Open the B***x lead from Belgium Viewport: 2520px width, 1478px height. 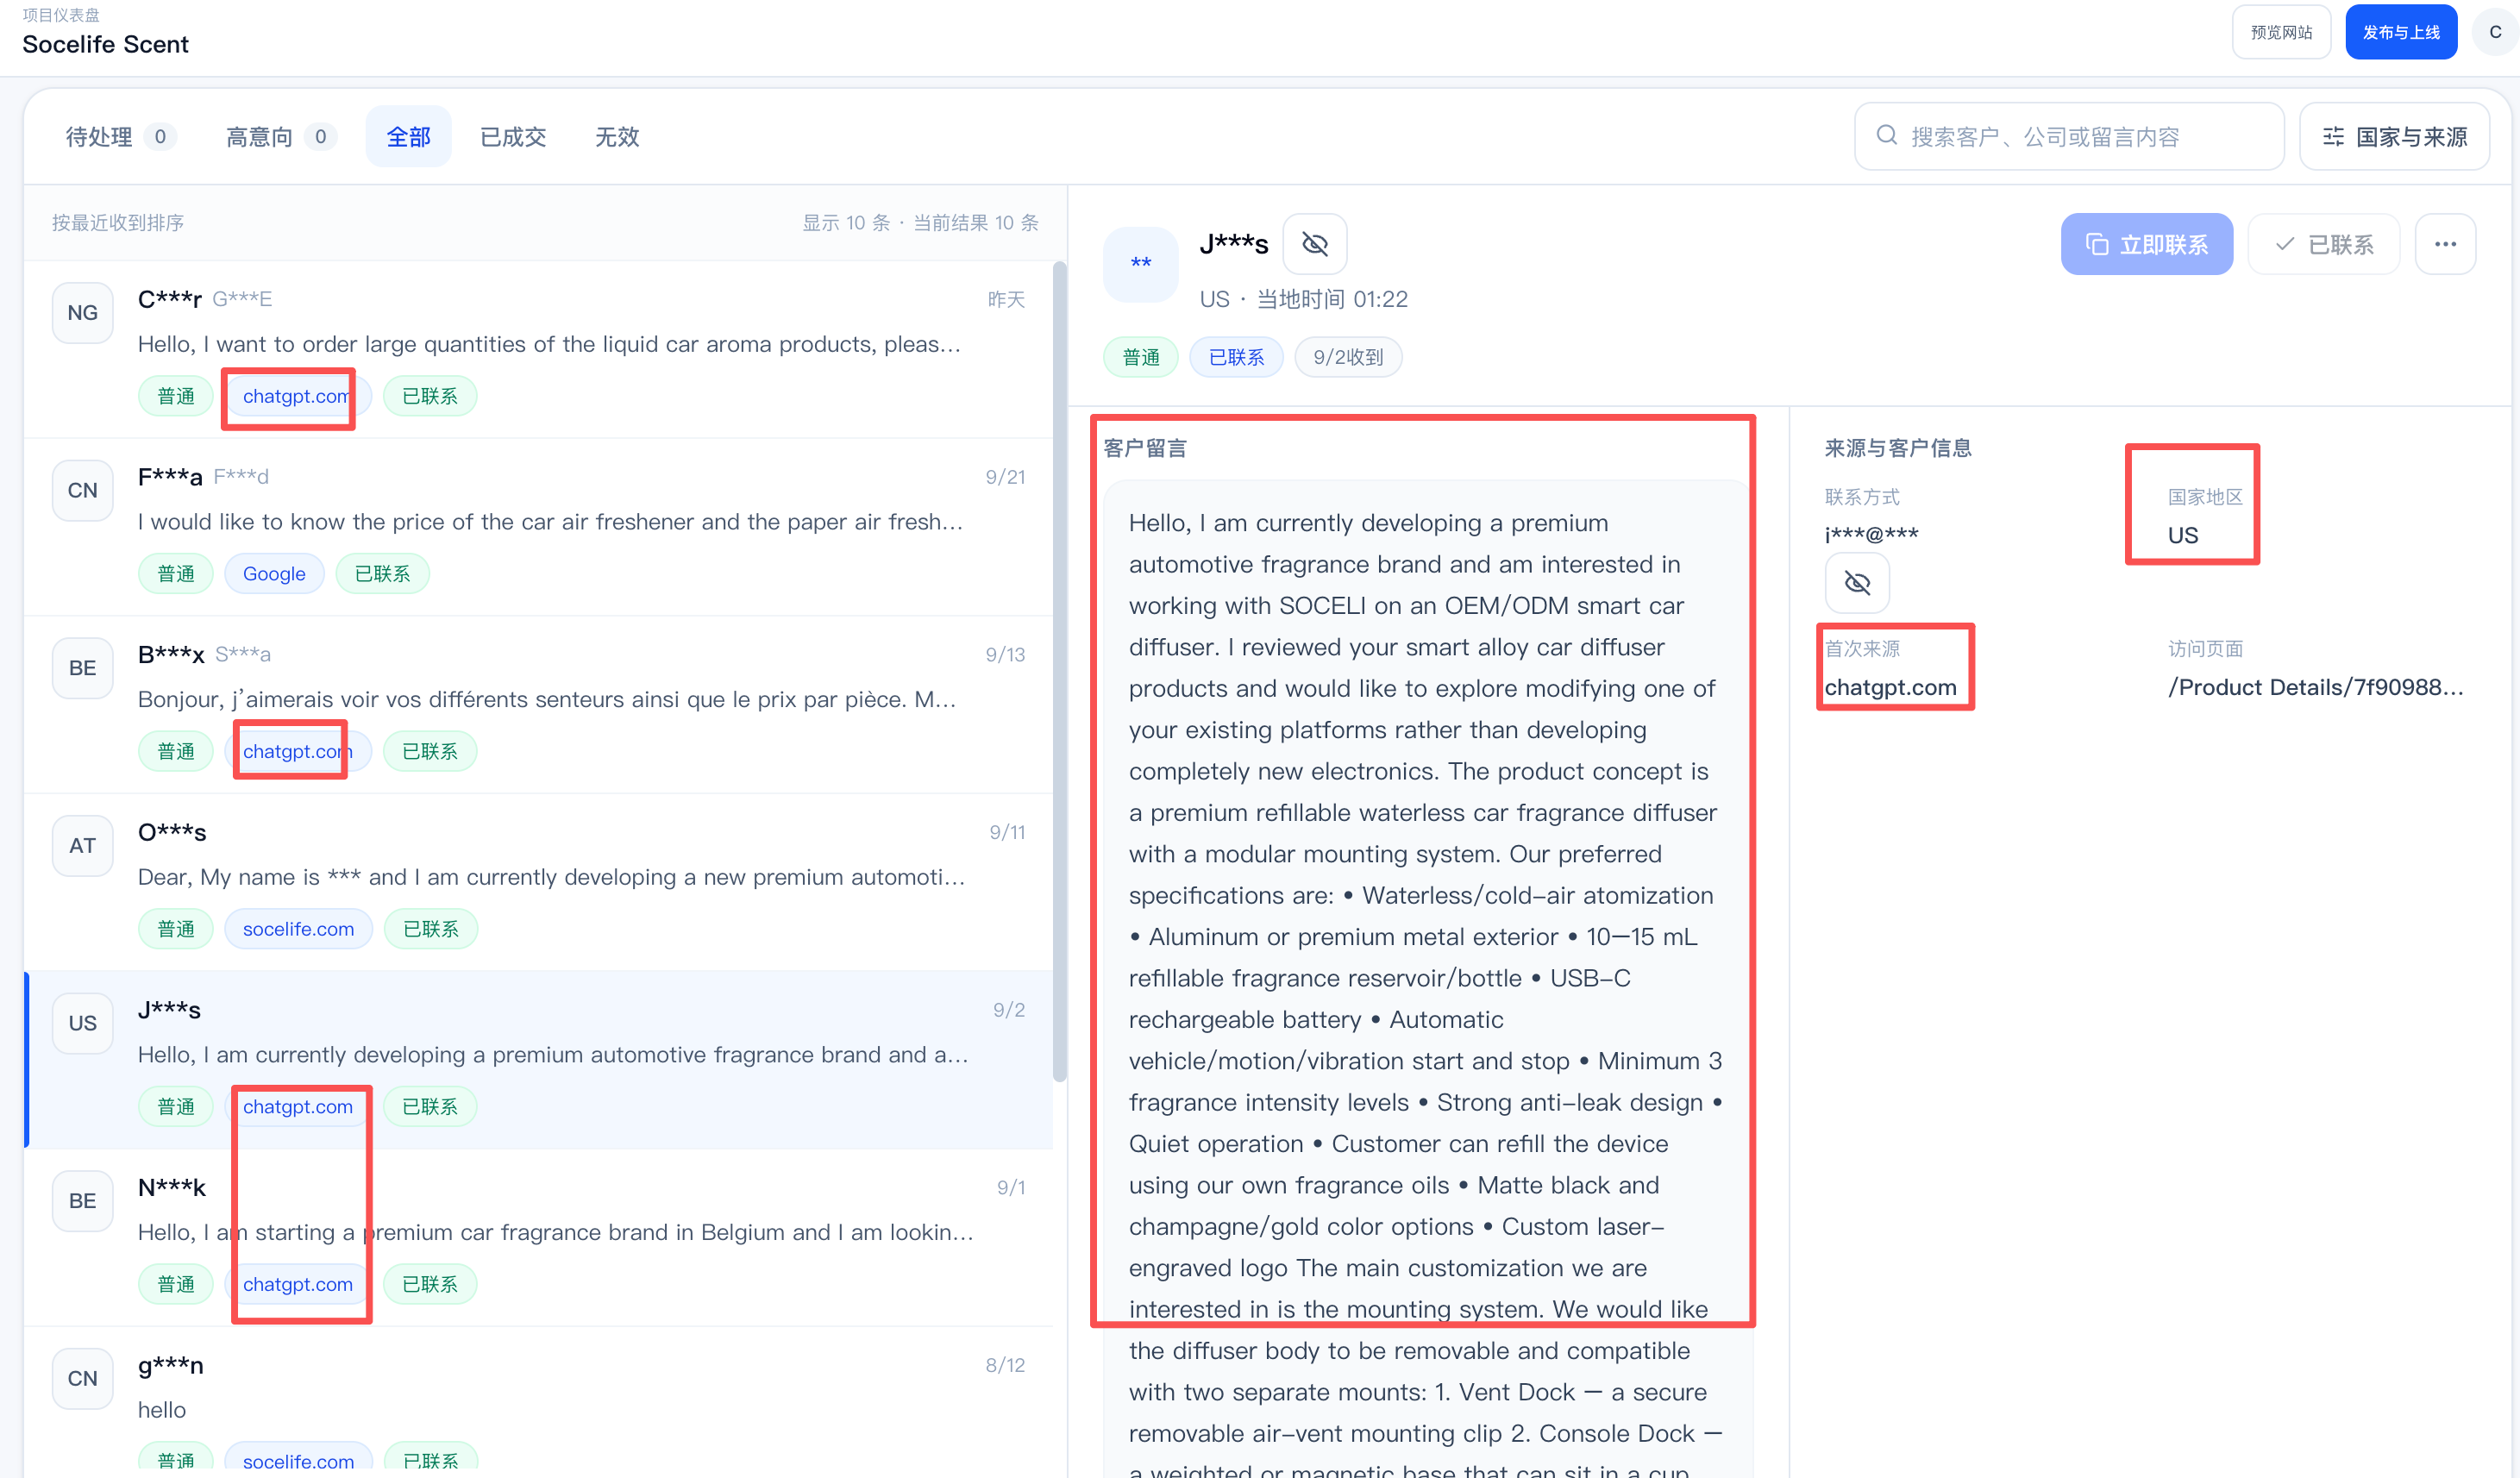(538, 705)
